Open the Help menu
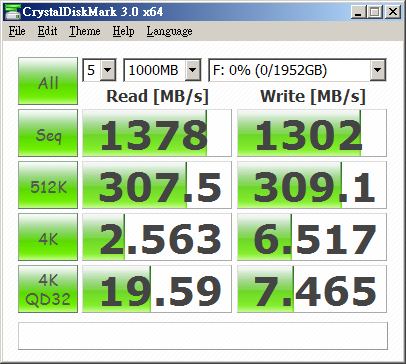Screen dimensions: 406x364 click(x=123, y=31)
